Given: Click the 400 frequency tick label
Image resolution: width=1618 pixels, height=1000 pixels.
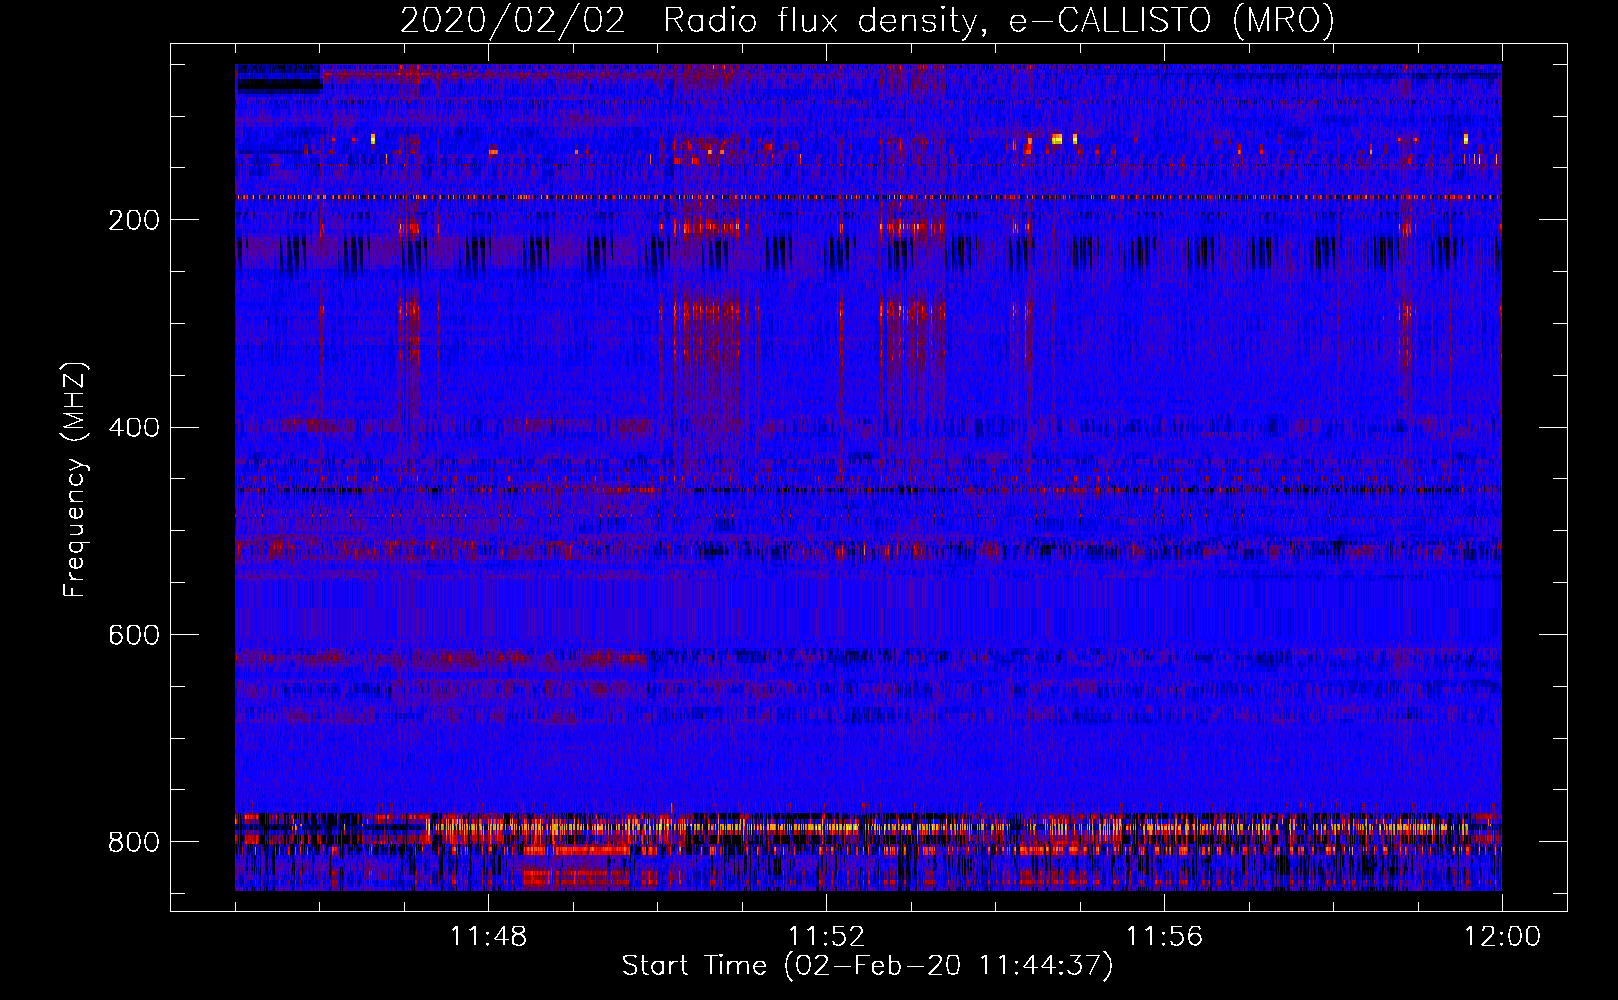Looking at the screenshot, I should 134,428.
